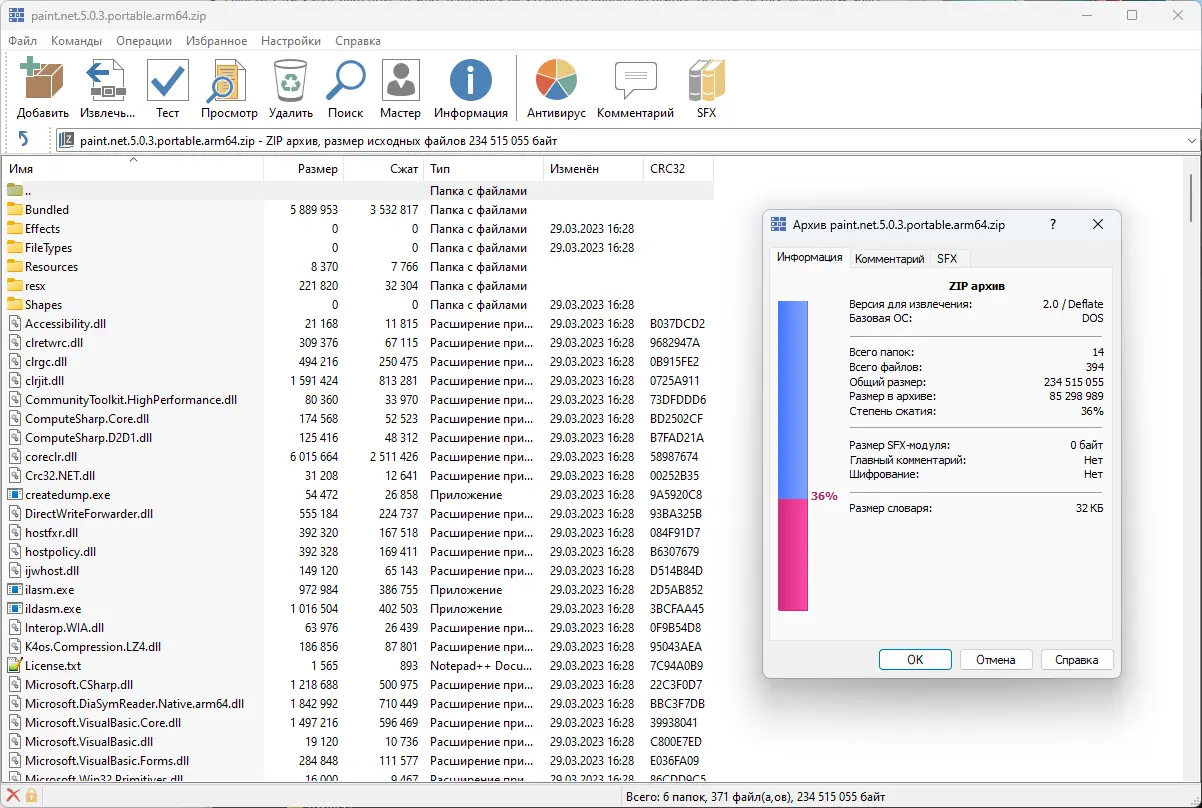
Task: Select Microsoft.VisualBasic.Forms.dll in the list
Action: click(359, 760)
